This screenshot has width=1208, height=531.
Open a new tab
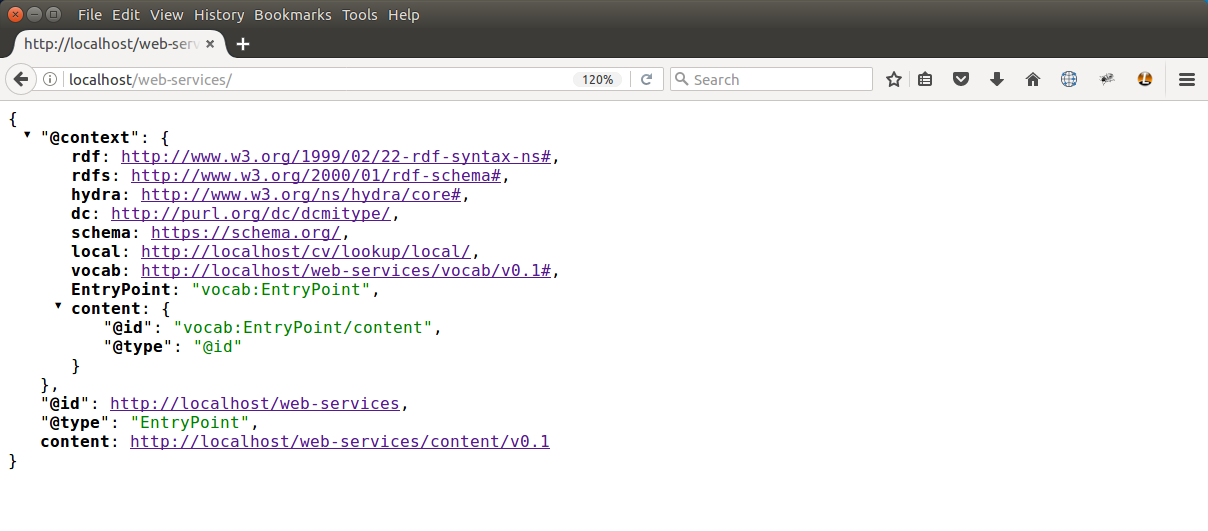[243, 44]
